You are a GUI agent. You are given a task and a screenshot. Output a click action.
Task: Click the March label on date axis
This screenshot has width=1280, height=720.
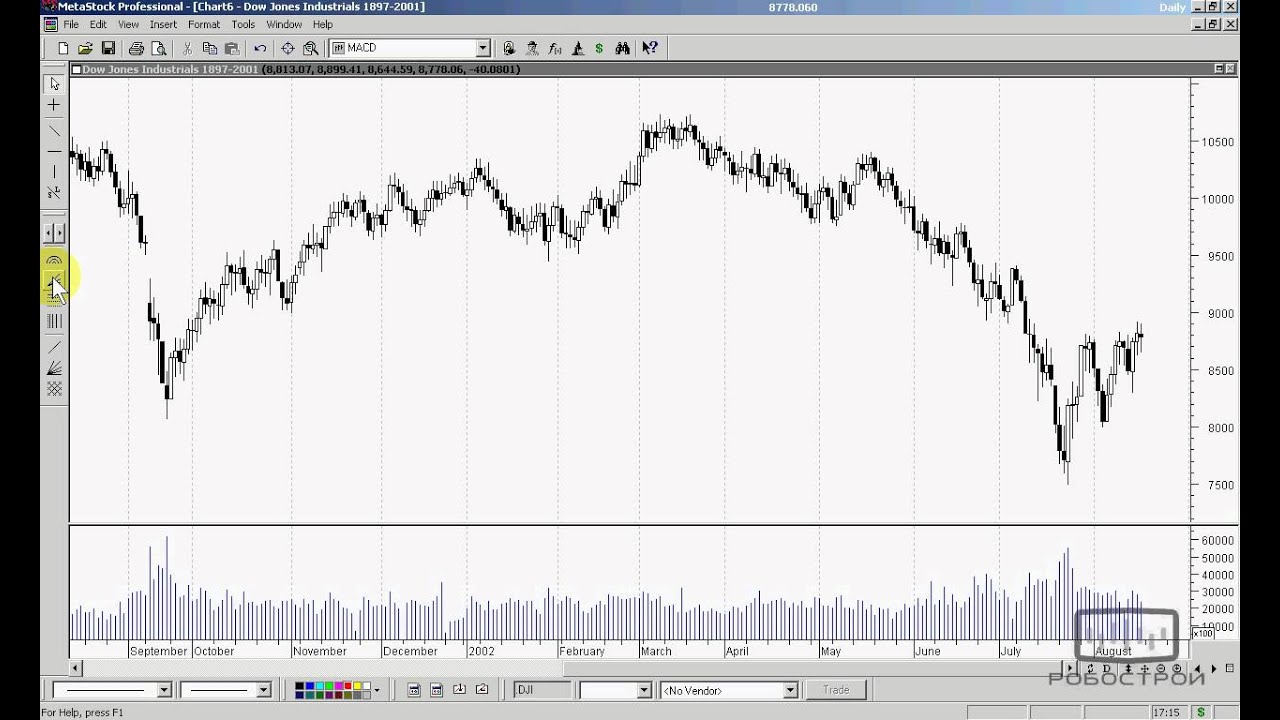pos(656,651)
